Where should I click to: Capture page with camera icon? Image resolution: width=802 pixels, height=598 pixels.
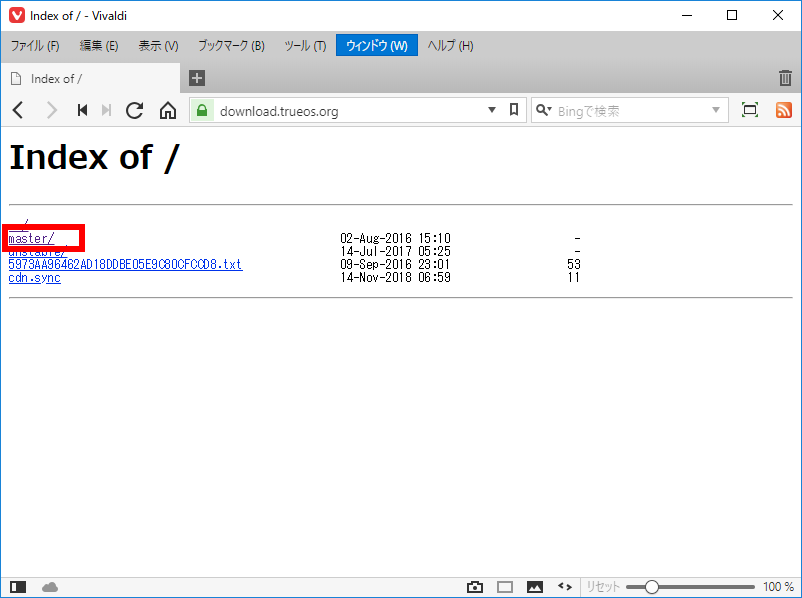475,587
